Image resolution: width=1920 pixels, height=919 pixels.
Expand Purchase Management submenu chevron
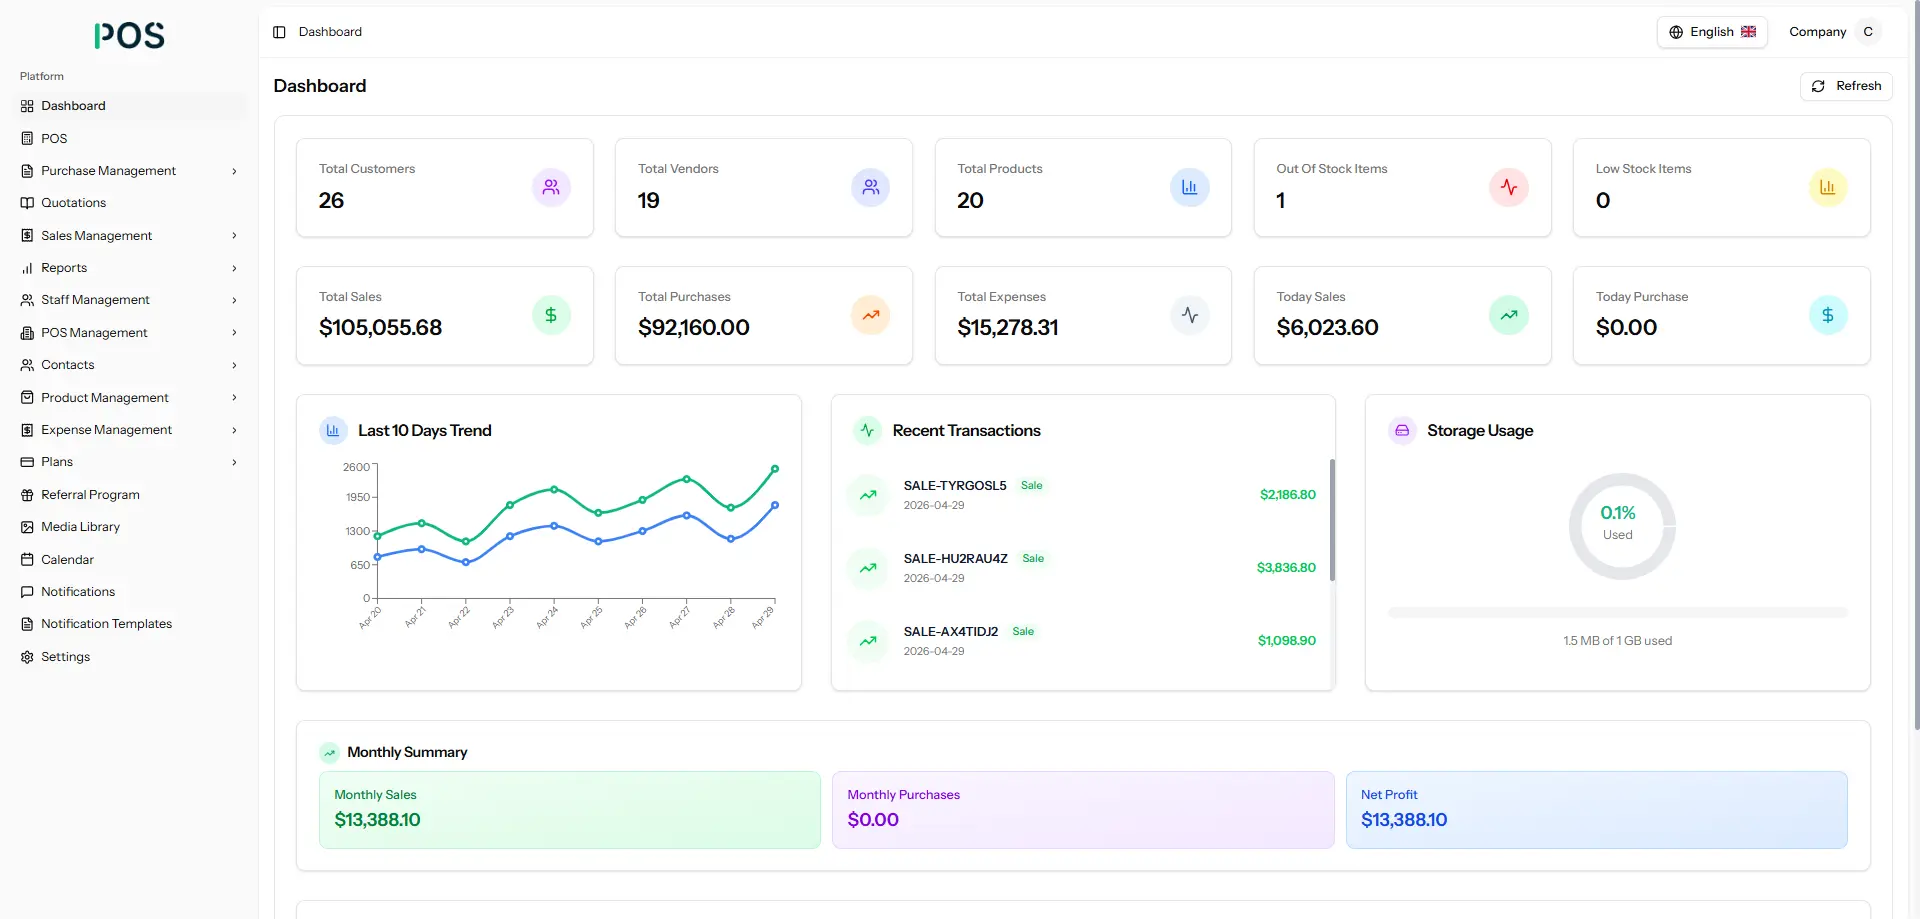(235, 171)
